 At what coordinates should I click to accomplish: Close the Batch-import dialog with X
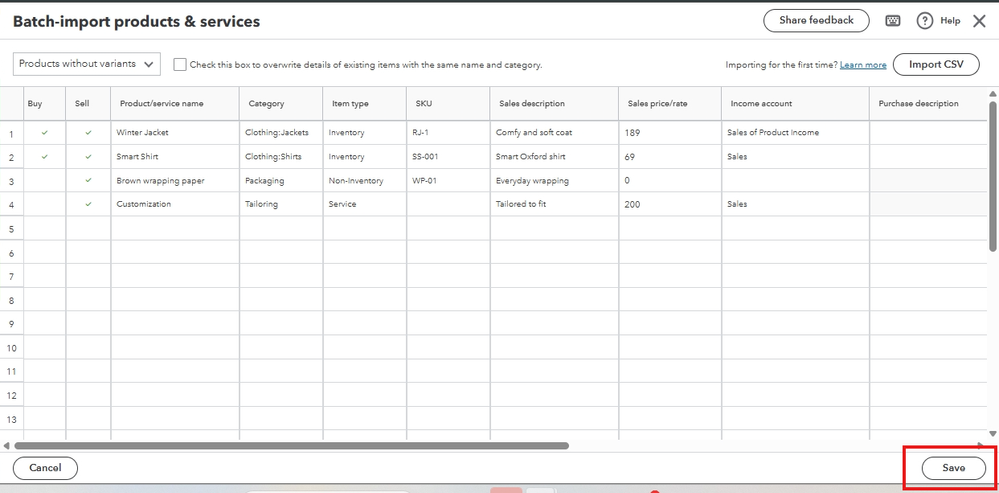coord(979,21)
